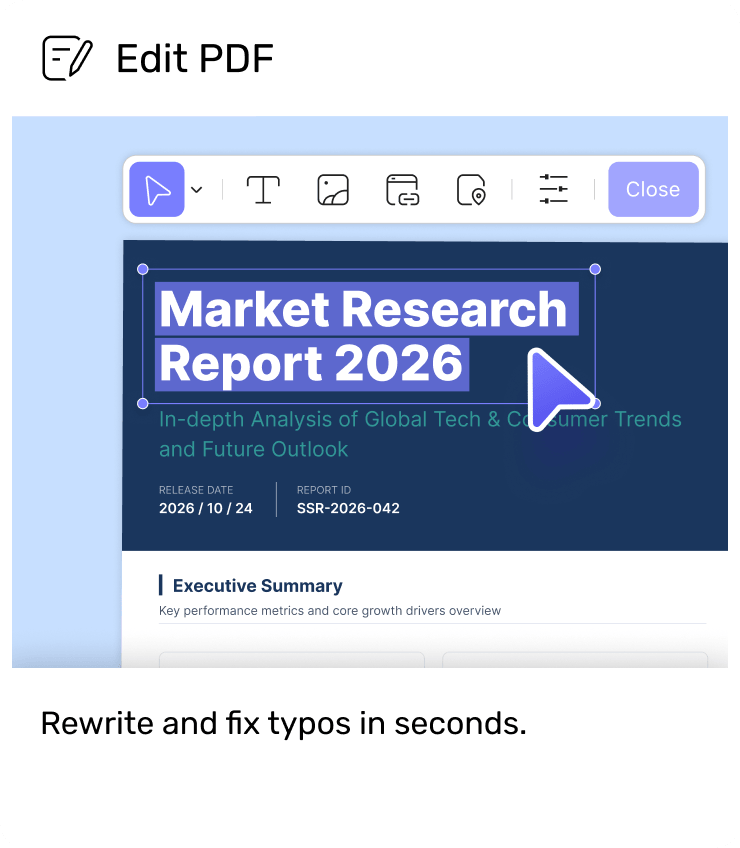Select the arrow pointer tool
Image resolution: width=740 pixels, height=848 pixels.
pos(157,189)
